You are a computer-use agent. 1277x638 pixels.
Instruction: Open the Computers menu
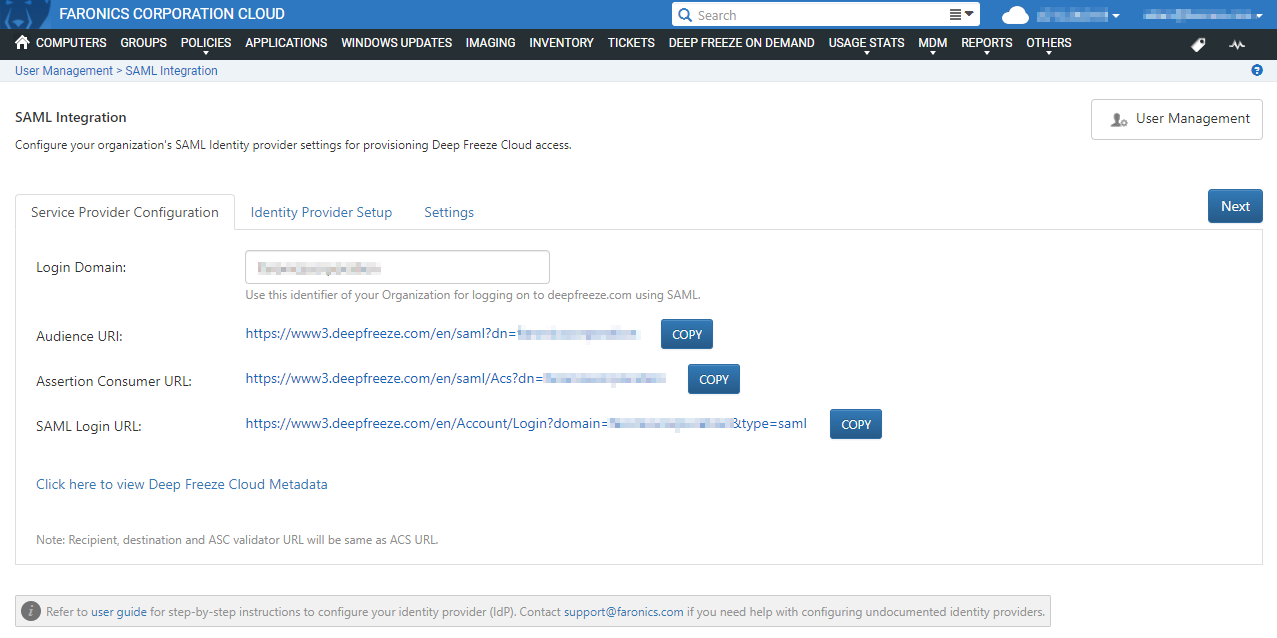(x=71, y=43)
